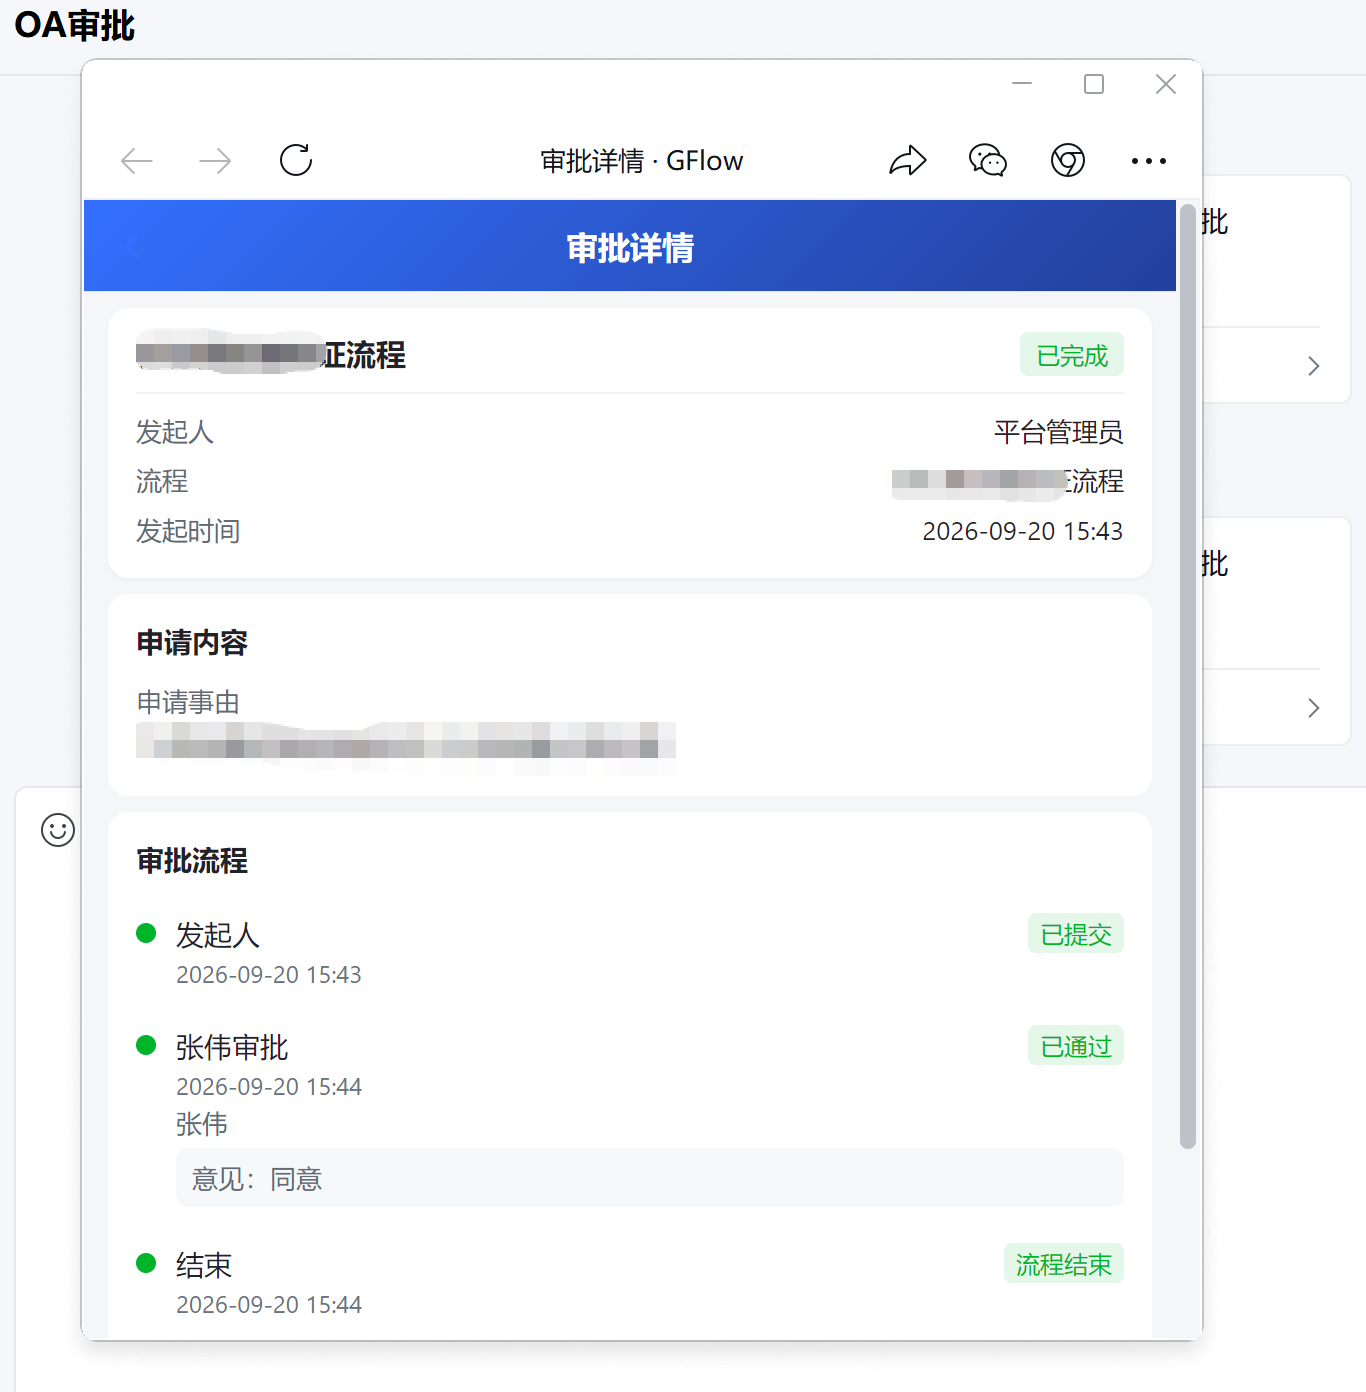
Task: Open first approval card chevron in OA审批 window
Action: pos(1314,366)
